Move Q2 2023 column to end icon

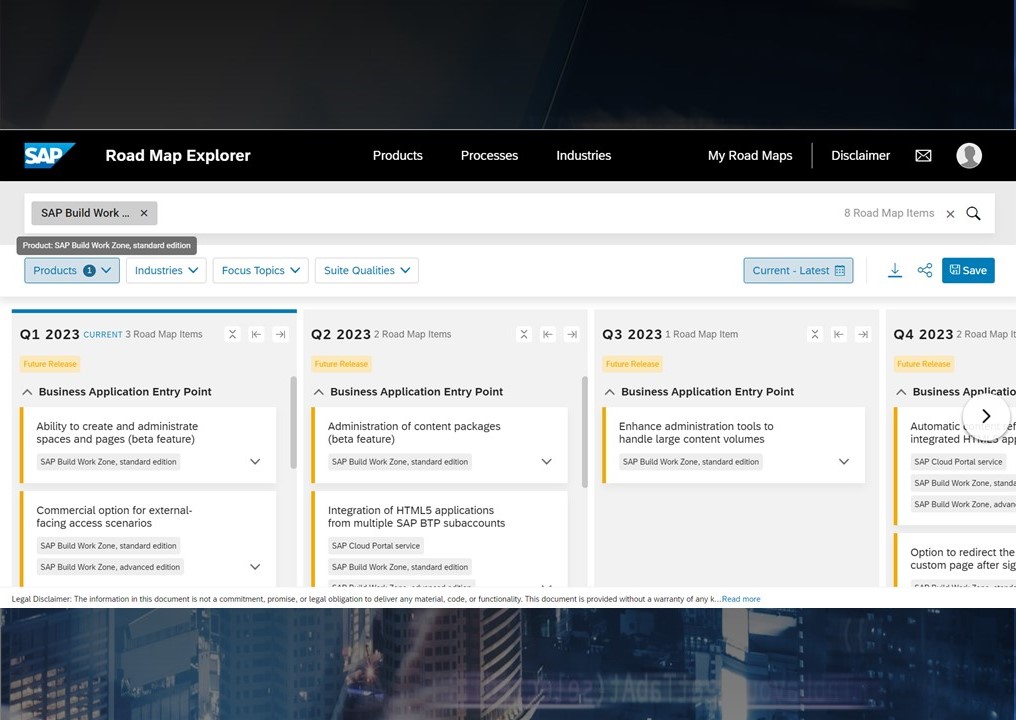[x=571, y=335]
